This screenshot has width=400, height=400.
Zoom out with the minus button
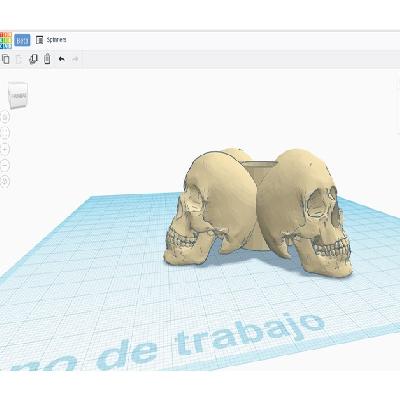pyautogui.click(x=5, y=165)
